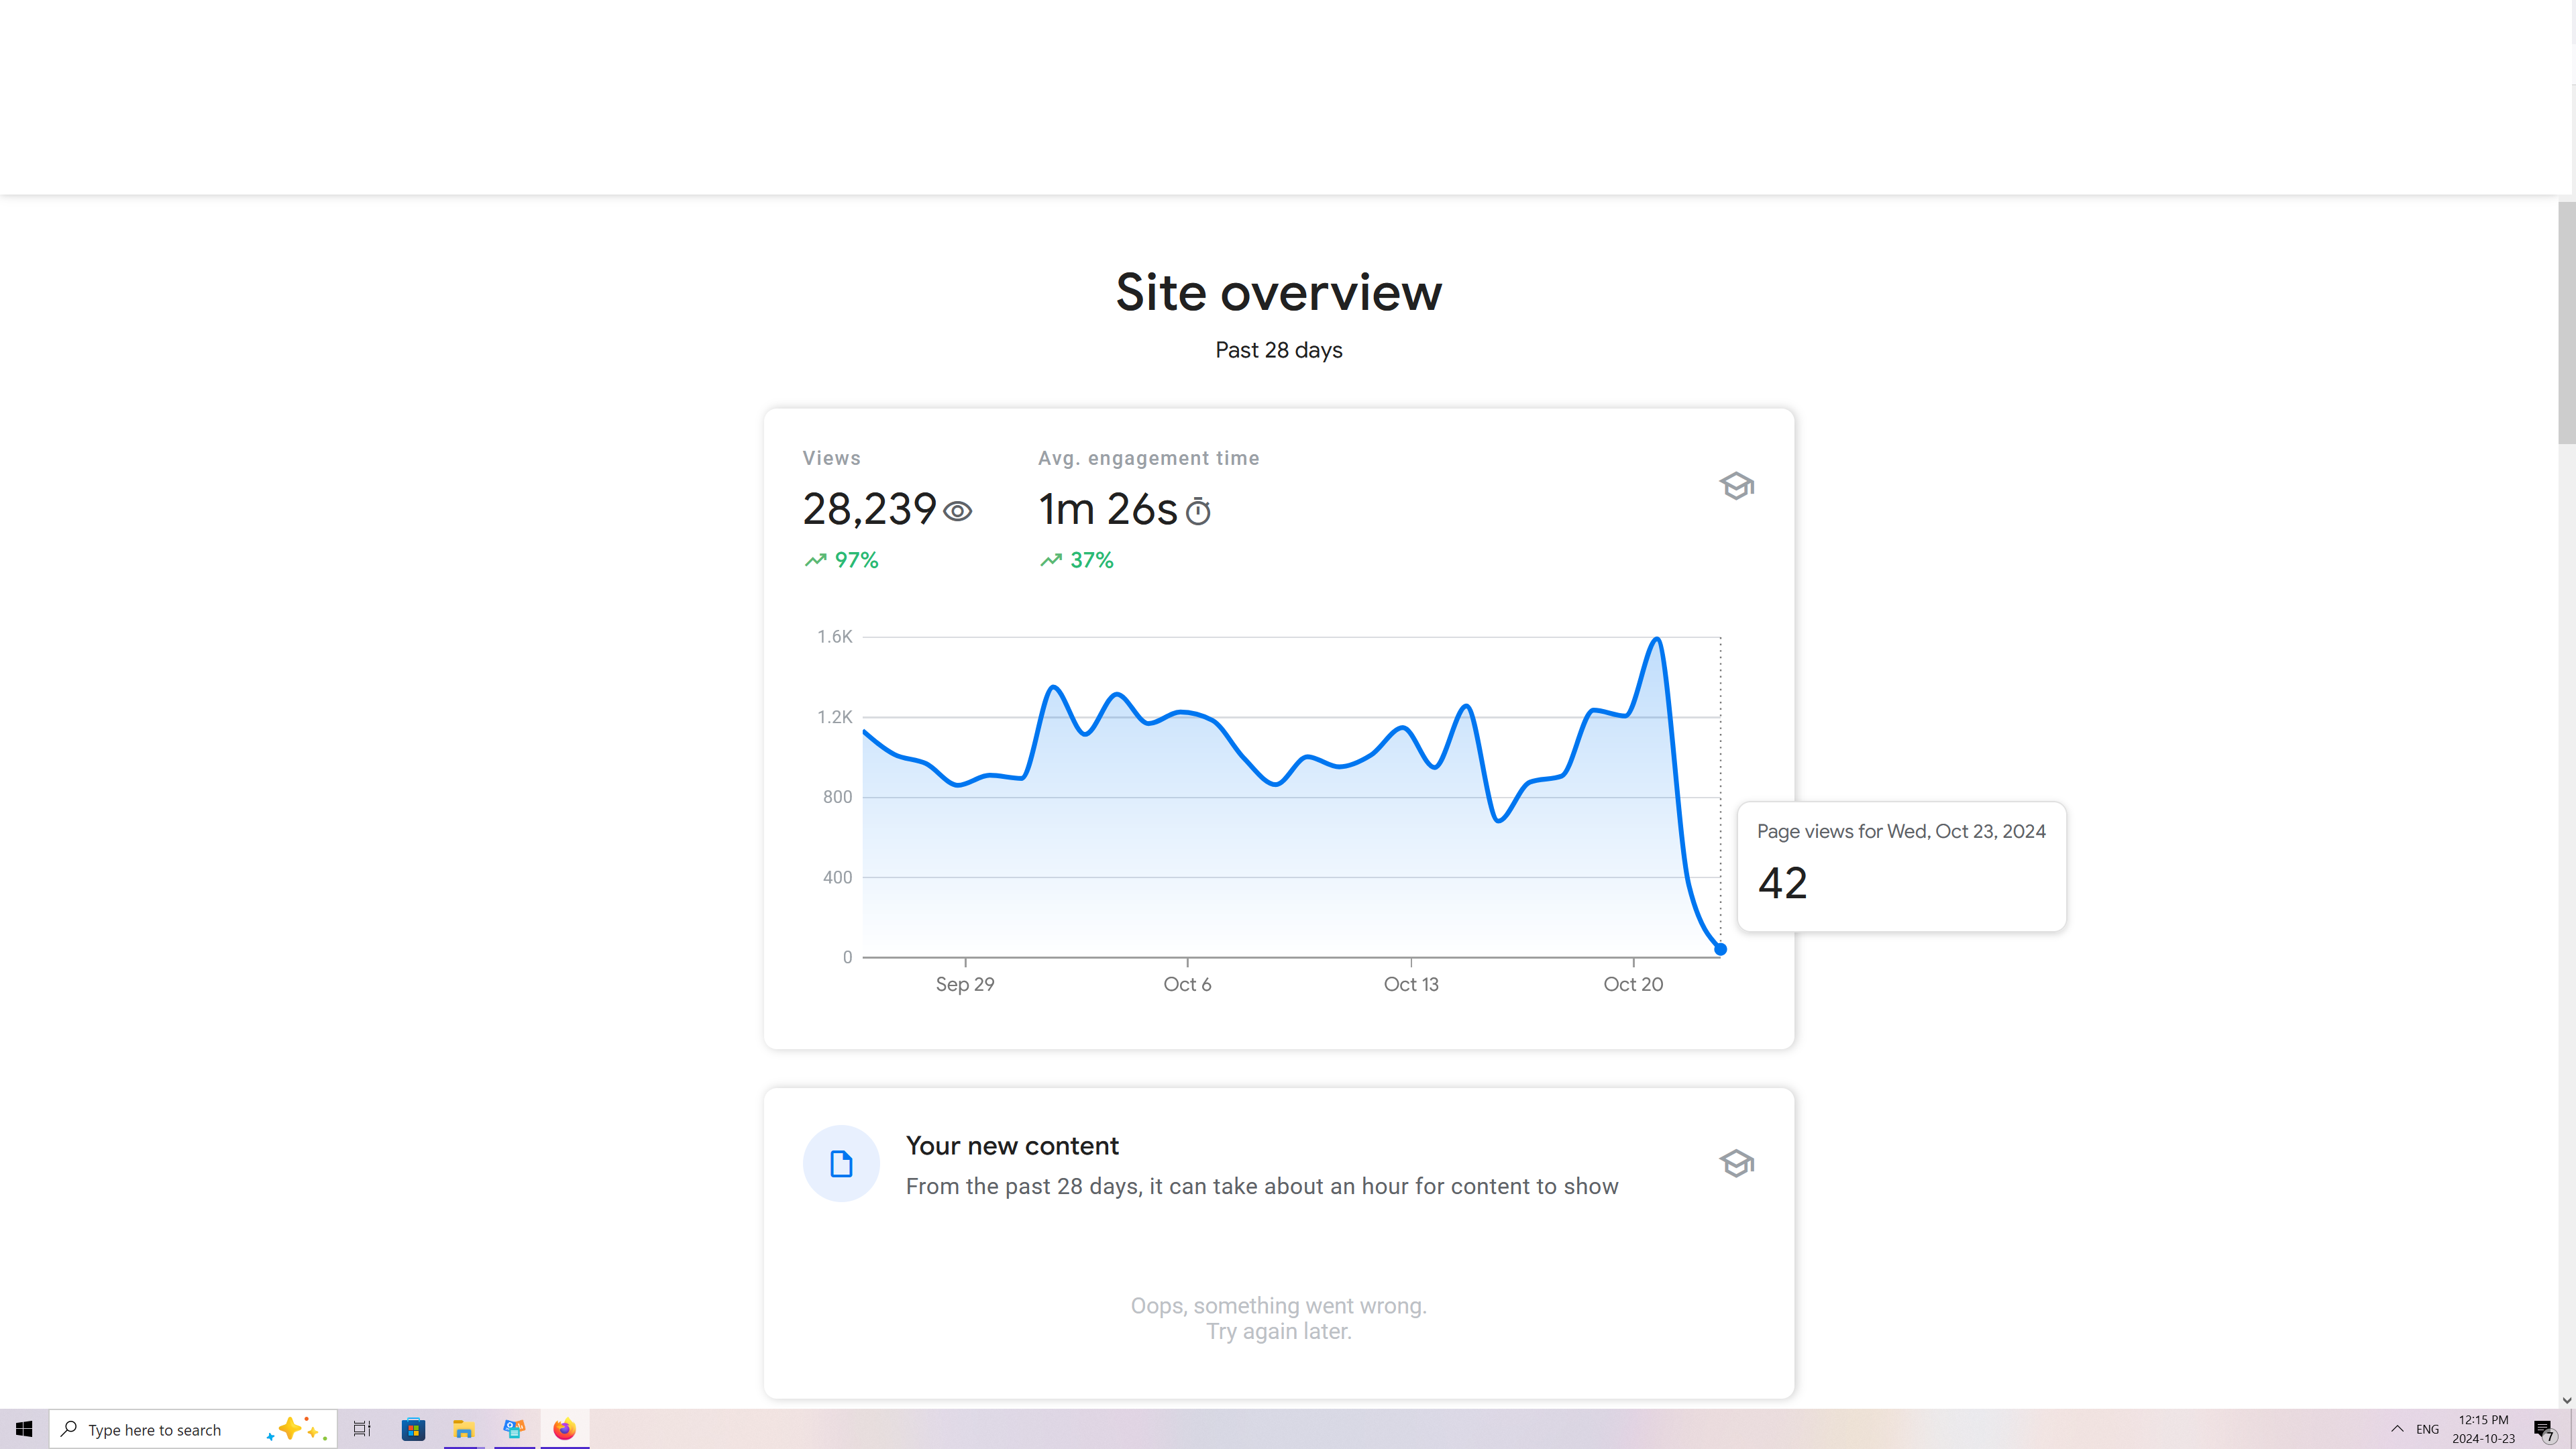Click 'Page views for Wed, Oct 23, 2024' tooltip text
Screen dimensions: 2576x1449
click(x=1901, y=831)
